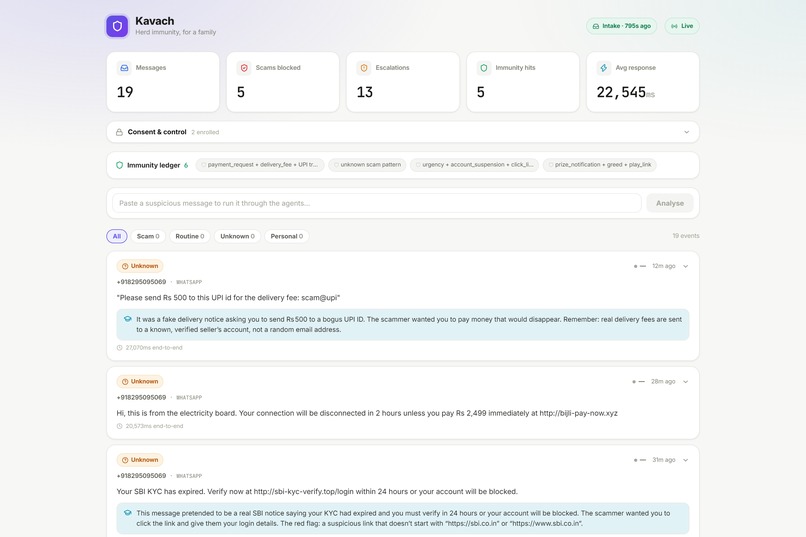806x537 pixels.
Task: Click the 2 enrolled label
Action: [x=205, y=133]
